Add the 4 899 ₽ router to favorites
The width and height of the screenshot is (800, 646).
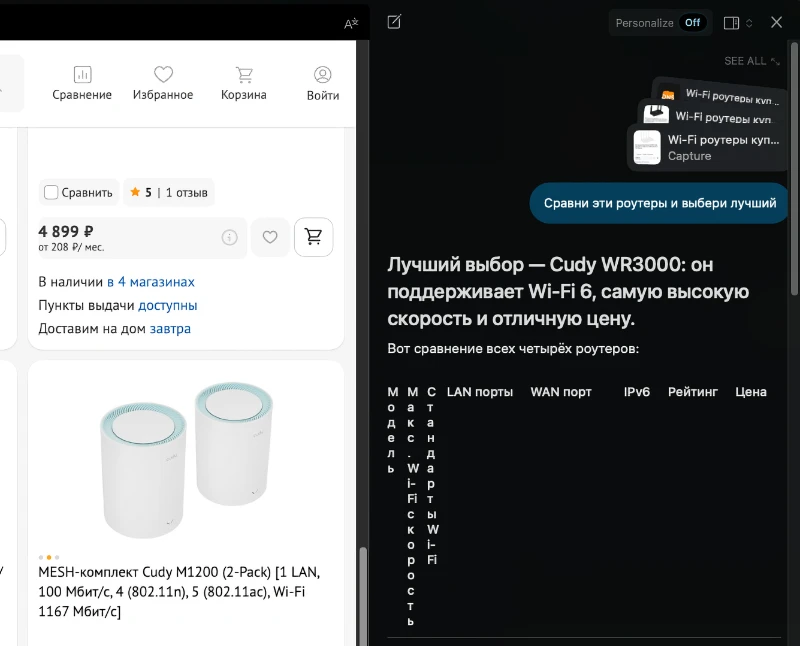click(x=270, y=237)
